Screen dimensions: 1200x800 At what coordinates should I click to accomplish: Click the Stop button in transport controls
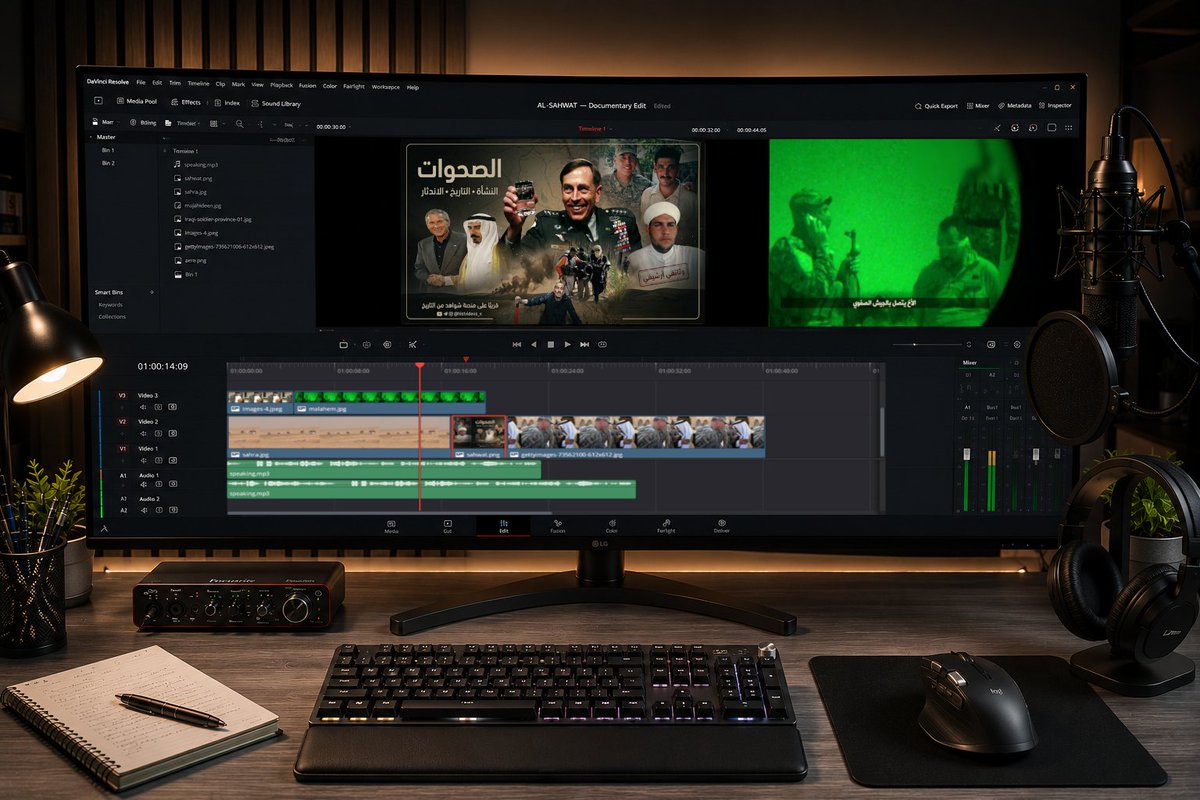point(551,344)
